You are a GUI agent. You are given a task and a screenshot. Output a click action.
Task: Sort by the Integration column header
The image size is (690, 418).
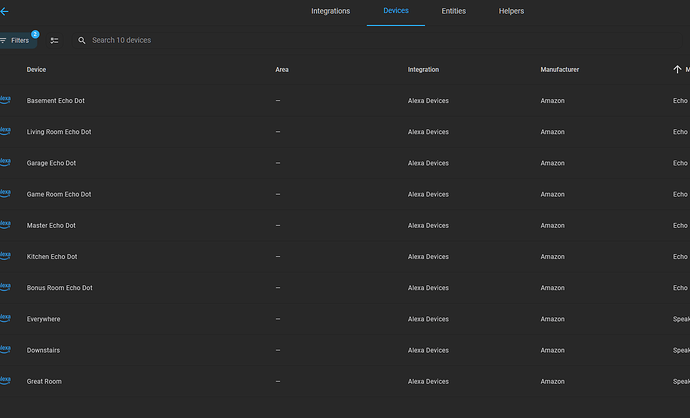[x=423, y=70]
